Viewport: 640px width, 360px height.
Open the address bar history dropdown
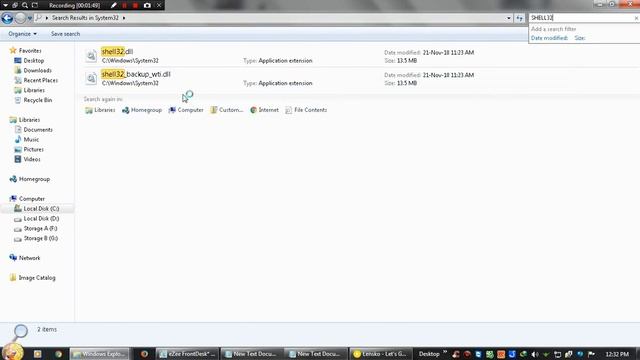tap(509, 18)
